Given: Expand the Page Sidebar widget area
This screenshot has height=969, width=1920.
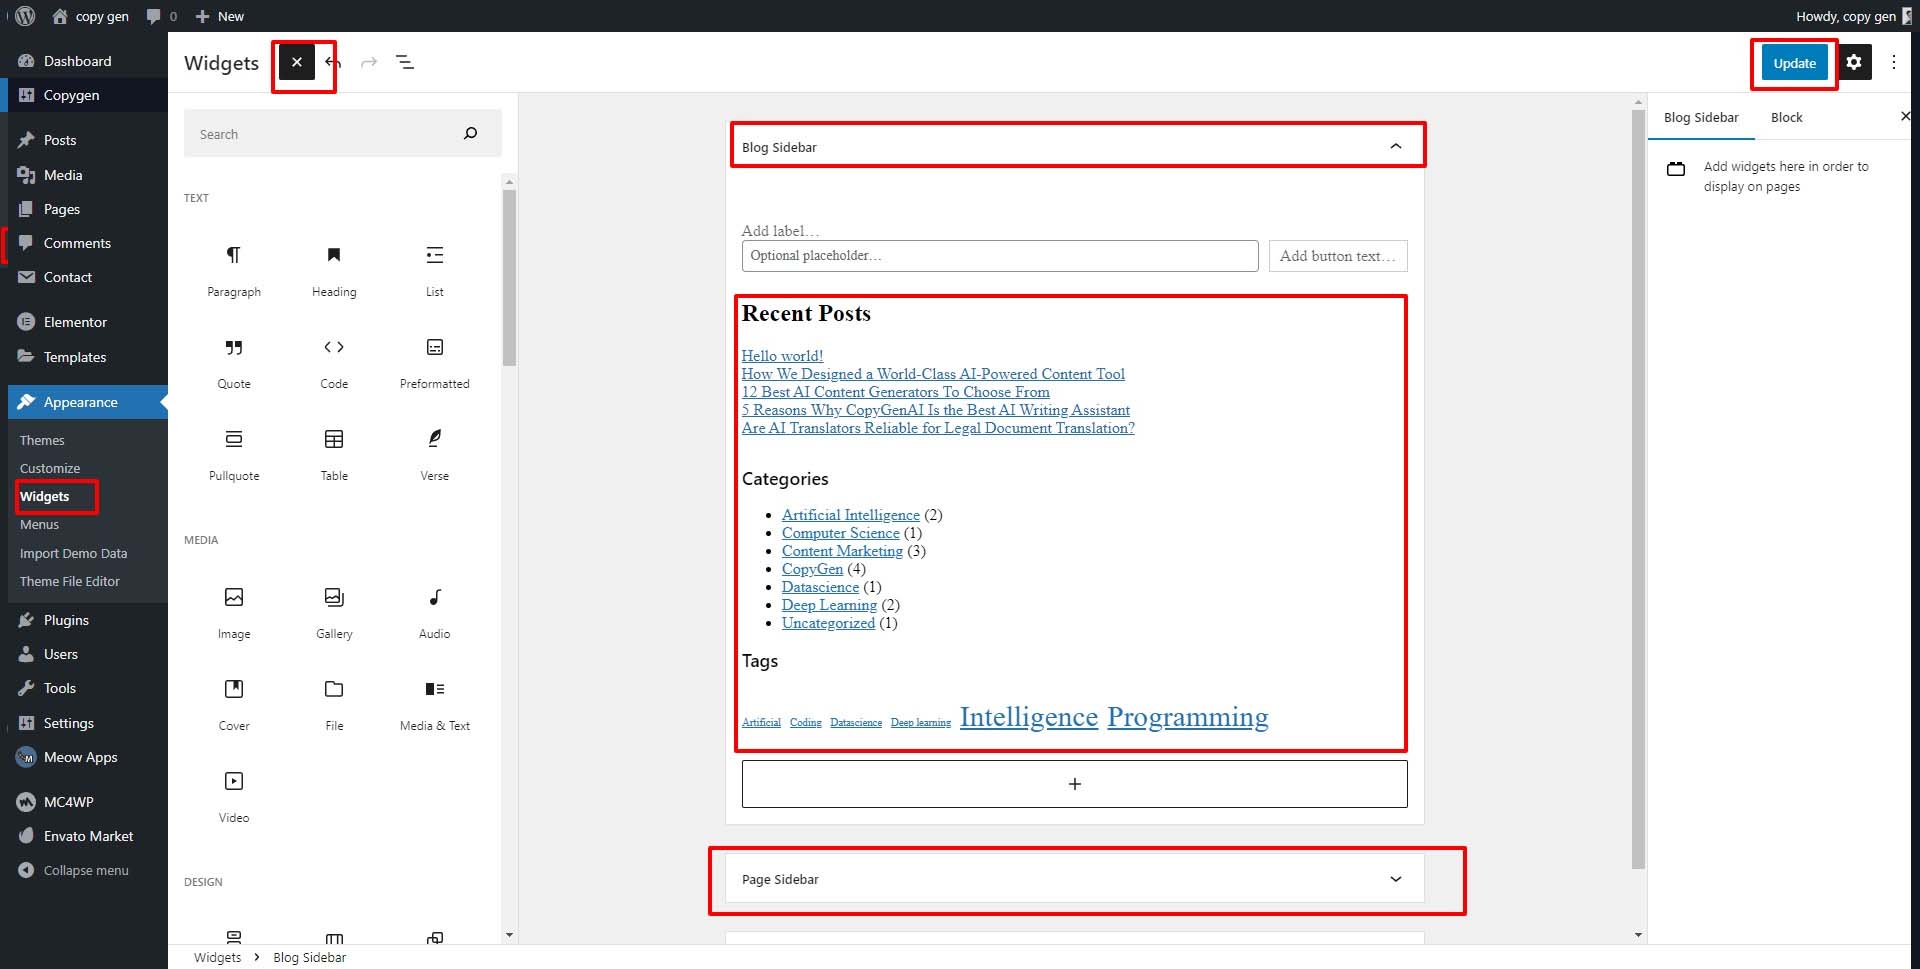Looking at the screenshot, I should tap(1396, 879).
